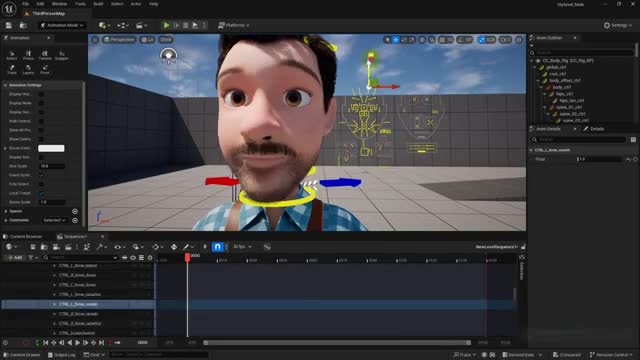This screenshot has width=640, height=360.
Task: Open the Settings dropdown at top right
Action: tap(618, 25)
